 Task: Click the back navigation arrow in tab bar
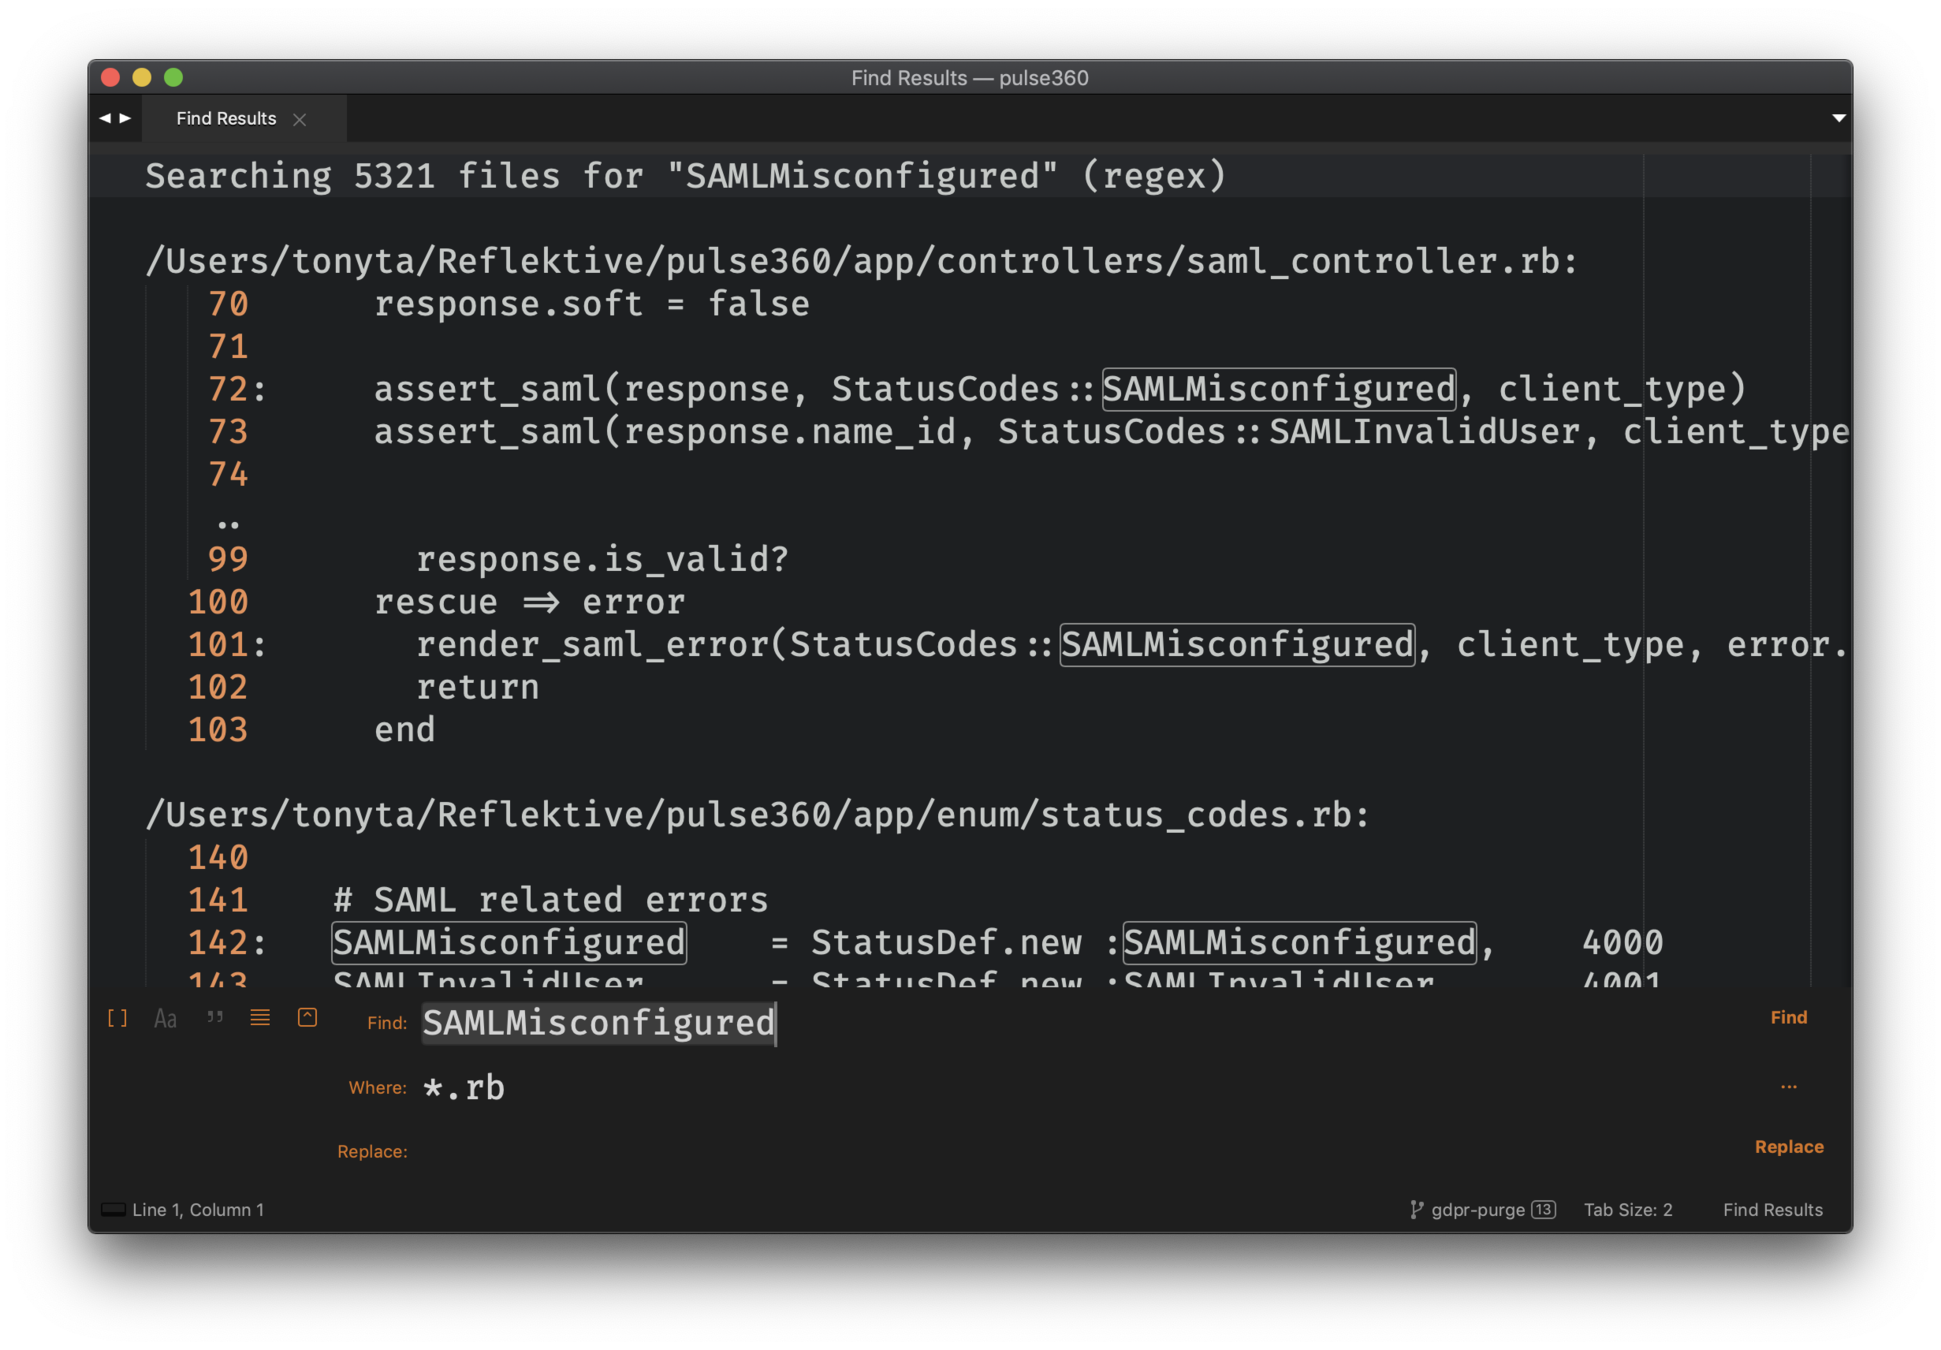105,118
